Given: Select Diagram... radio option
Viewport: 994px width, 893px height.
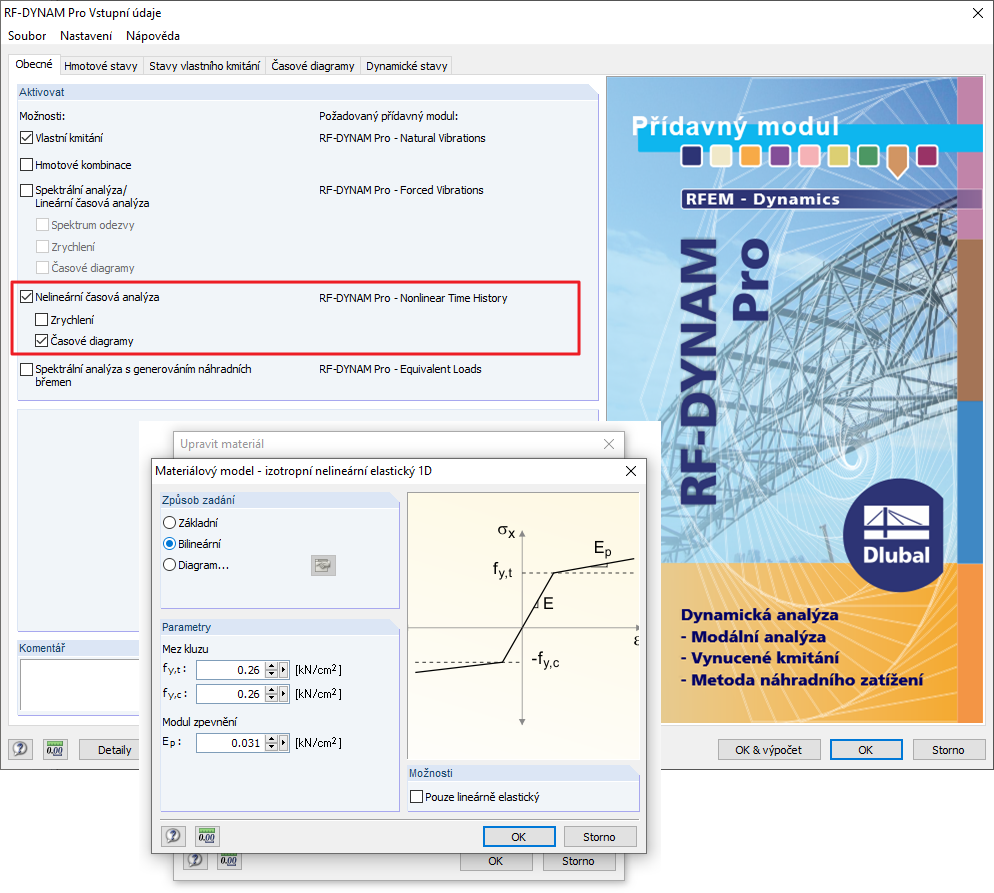Looking at the screenshot, I should [169, 565].
